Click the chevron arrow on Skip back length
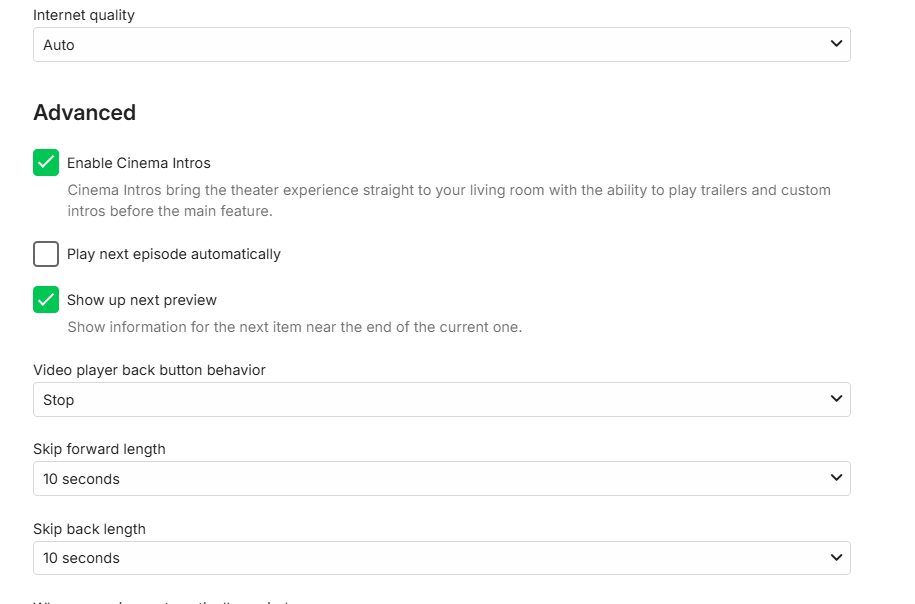The image size is (915, 604). [836, 557]
